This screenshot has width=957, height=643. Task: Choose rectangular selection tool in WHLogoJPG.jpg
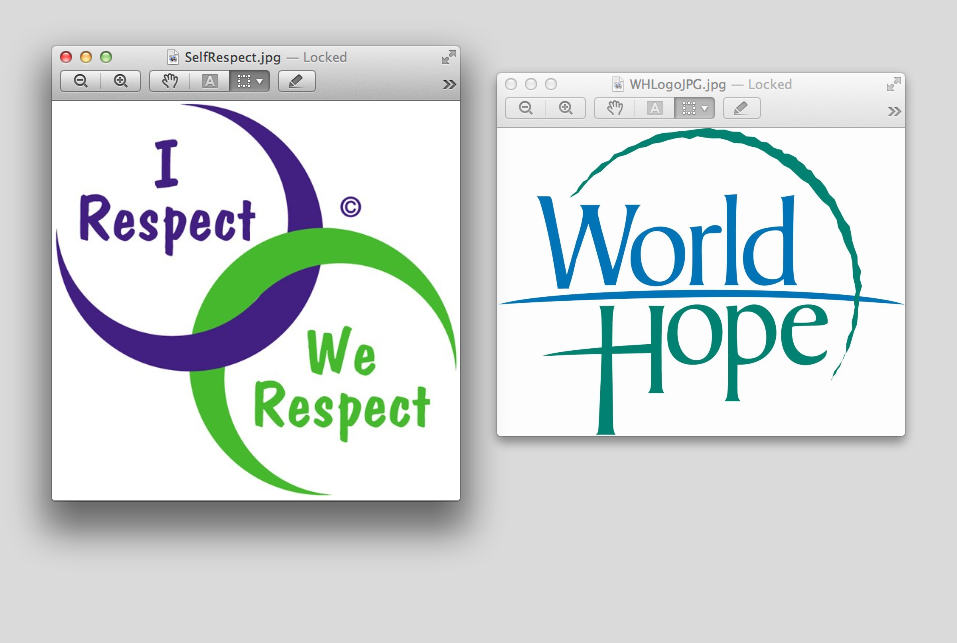tap(688, 108)
